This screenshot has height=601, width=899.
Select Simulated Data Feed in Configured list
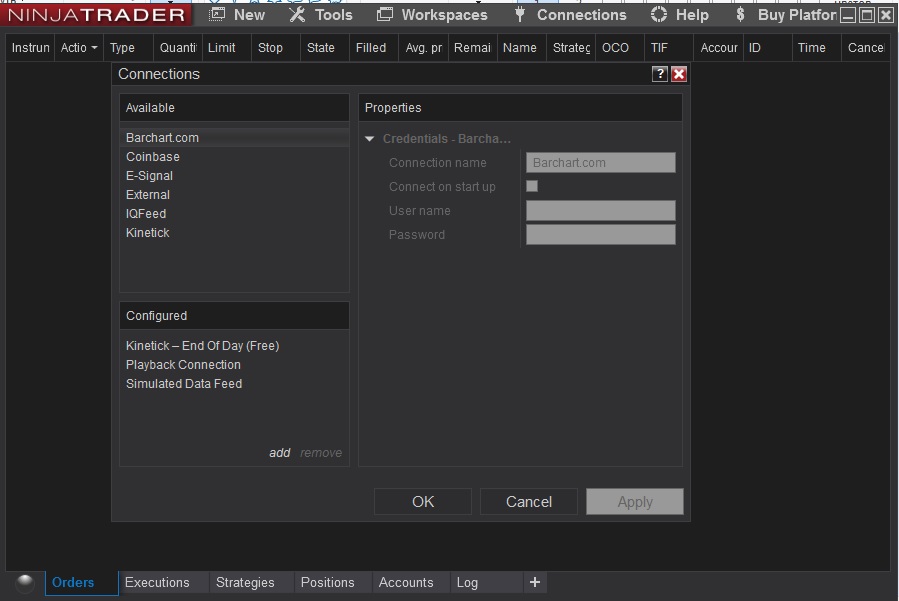click(x=234, y=384)
